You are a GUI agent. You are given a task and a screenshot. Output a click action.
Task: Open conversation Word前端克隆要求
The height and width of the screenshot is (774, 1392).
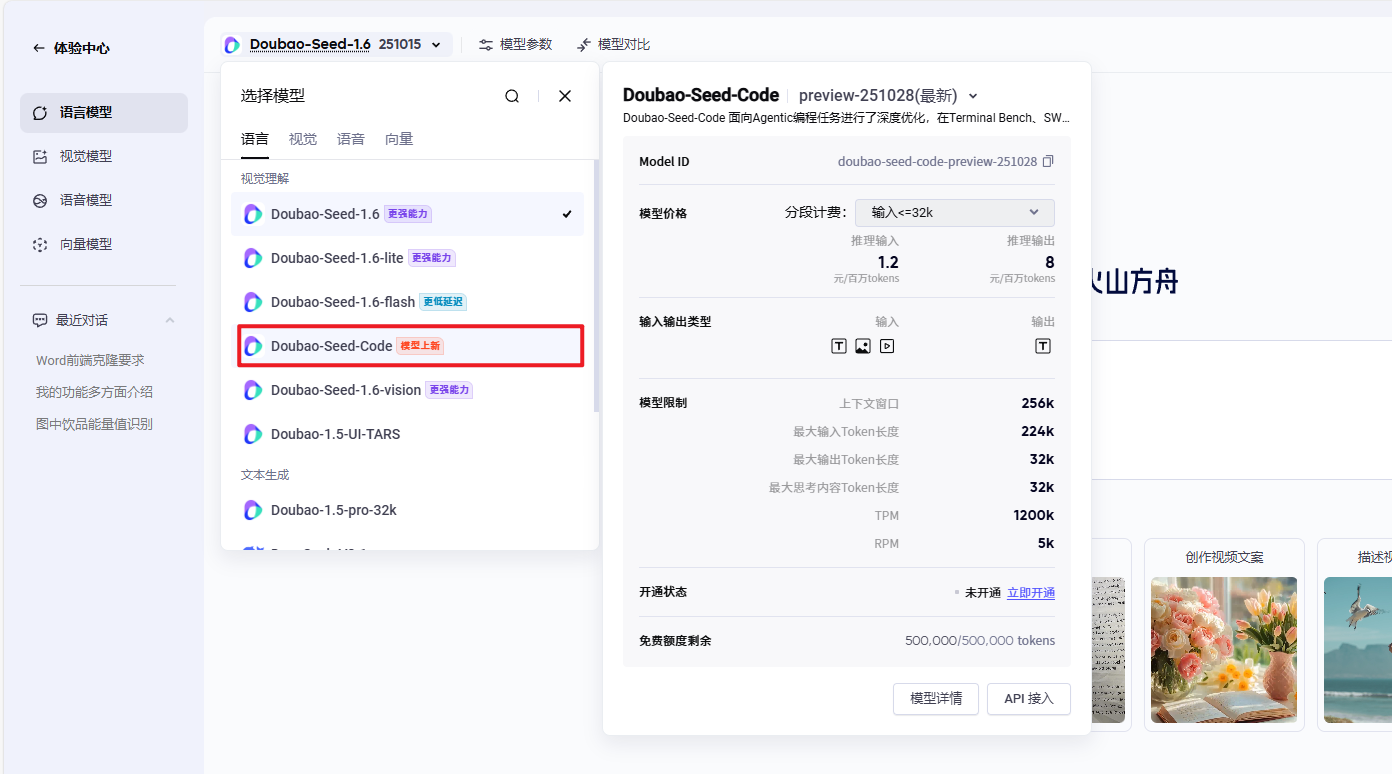93,359
